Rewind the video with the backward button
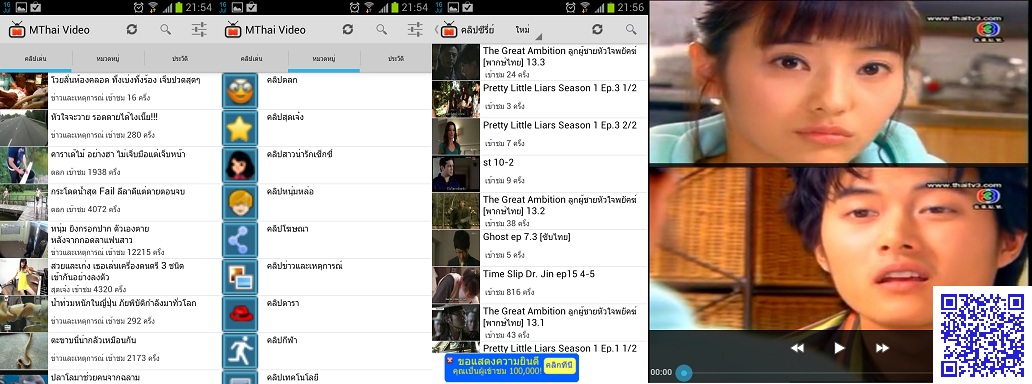The height and width of the screenshot is (384, 1032). tap(797, 348)
